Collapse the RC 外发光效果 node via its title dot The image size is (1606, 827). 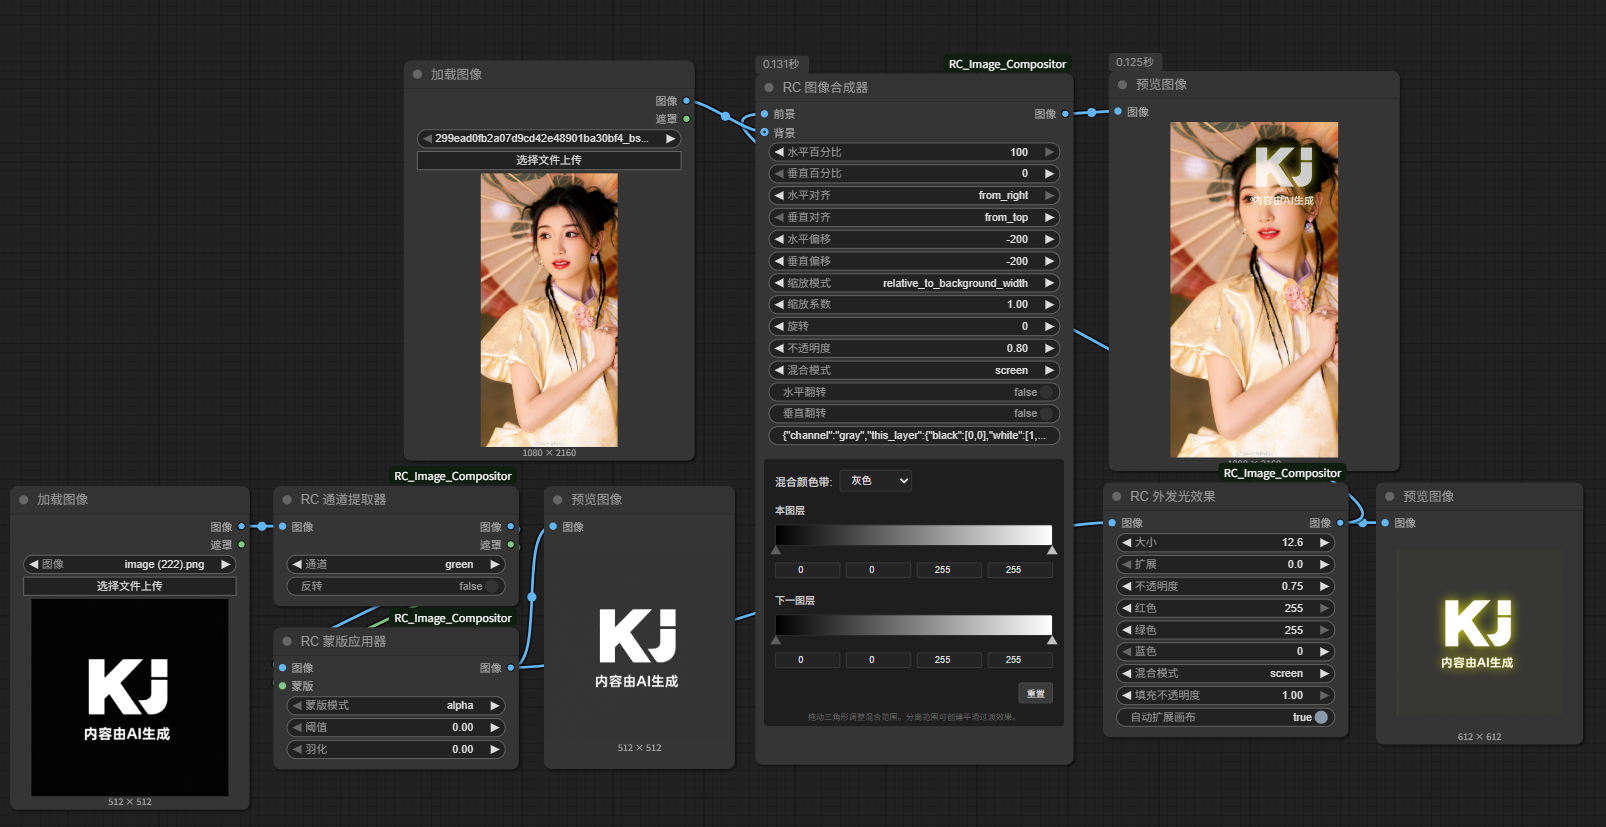(1117, 497)
